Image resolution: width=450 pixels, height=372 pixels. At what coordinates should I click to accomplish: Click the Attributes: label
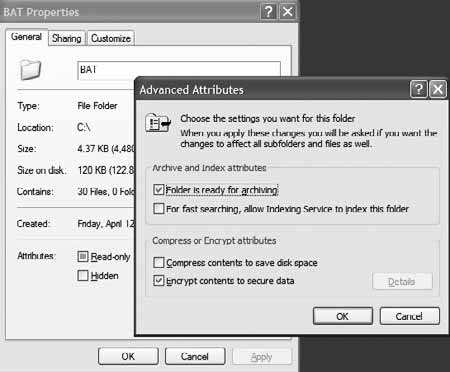(36, 256)
